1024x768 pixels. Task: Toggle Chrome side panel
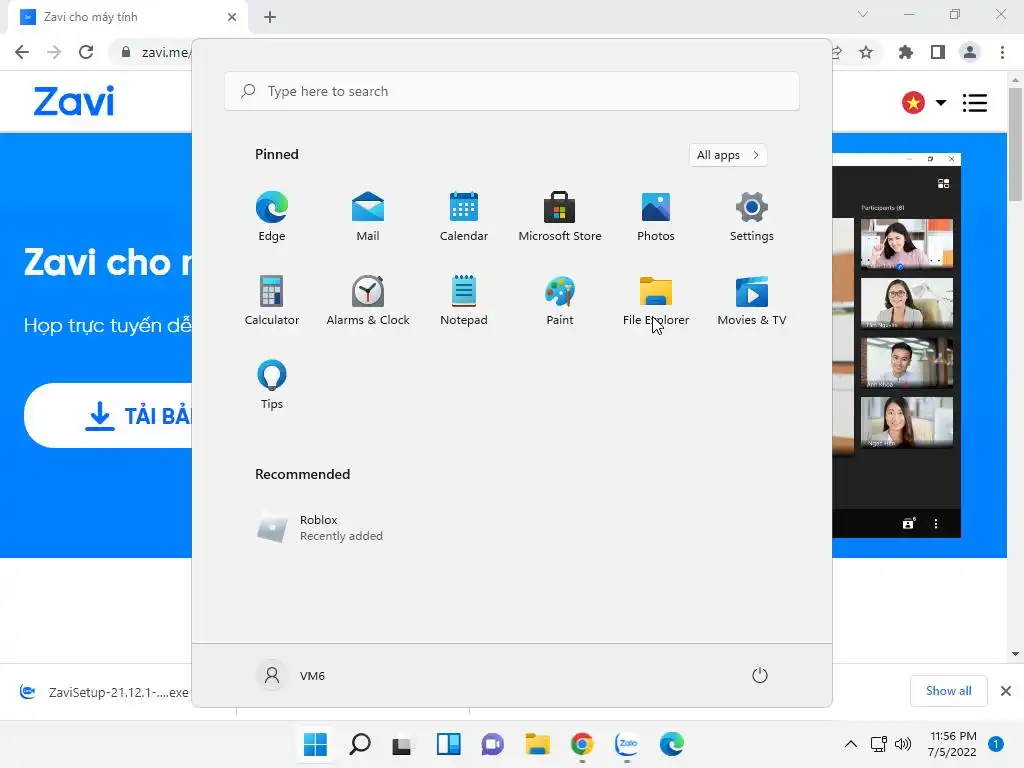pos(938,52)
